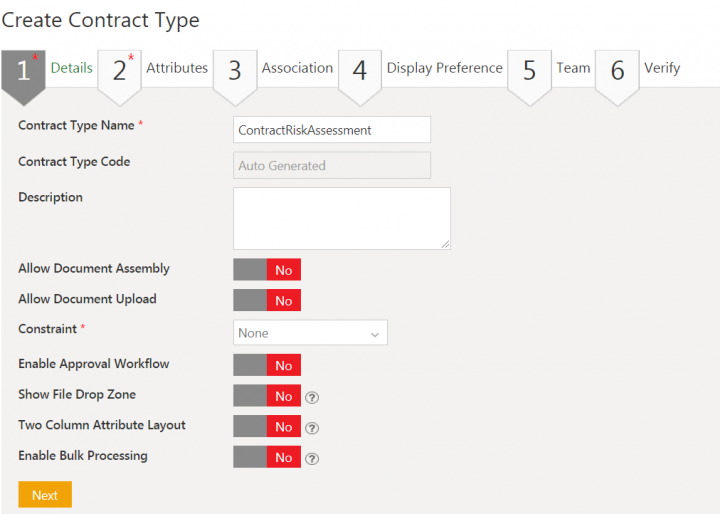
Task: Go to the Verify step label
Action: pos(662,68)
